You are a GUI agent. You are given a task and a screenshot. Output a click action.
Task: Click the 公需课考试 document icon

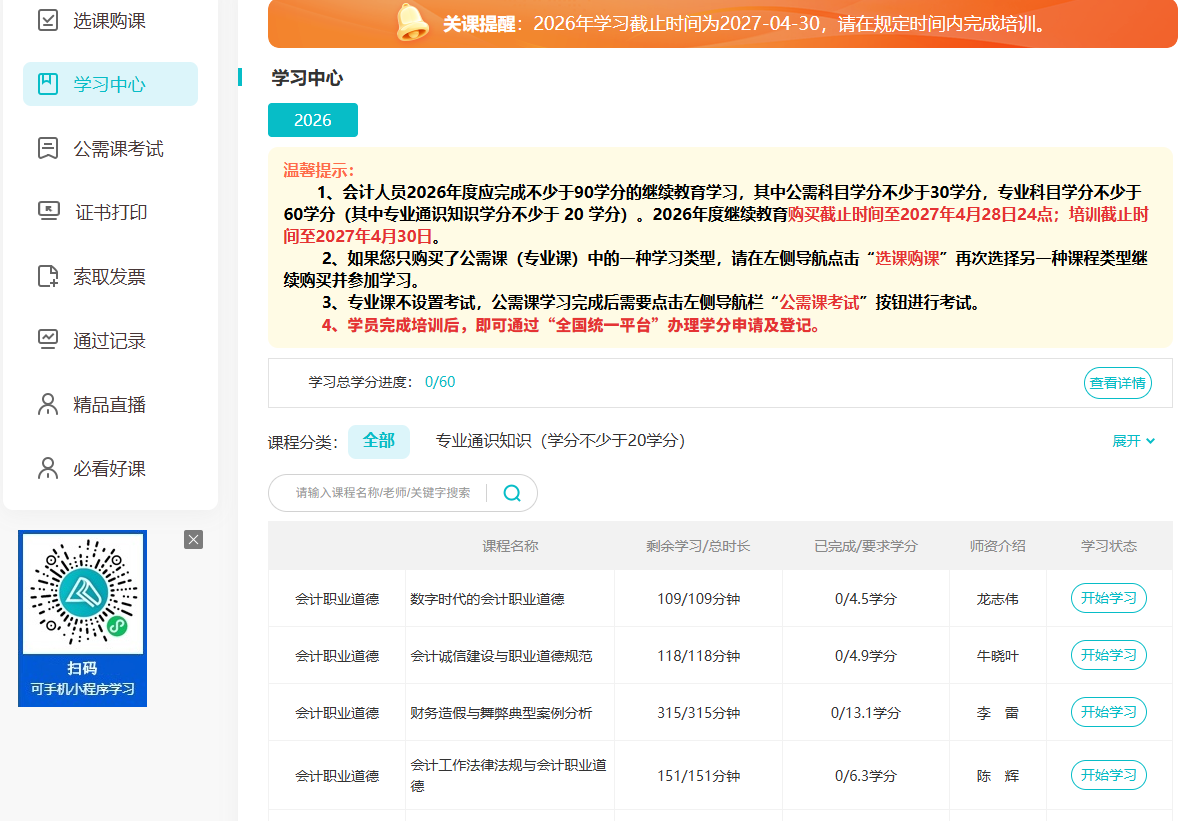click(x=48, y=148)
